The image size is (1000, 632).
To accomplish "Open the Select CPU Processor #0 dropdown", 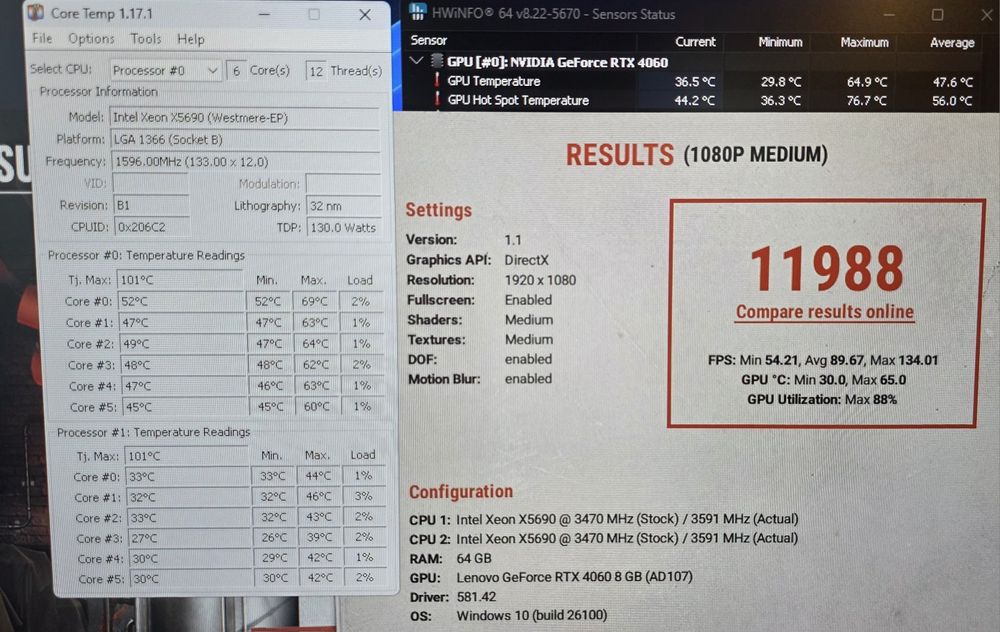I will coord(166,70).
